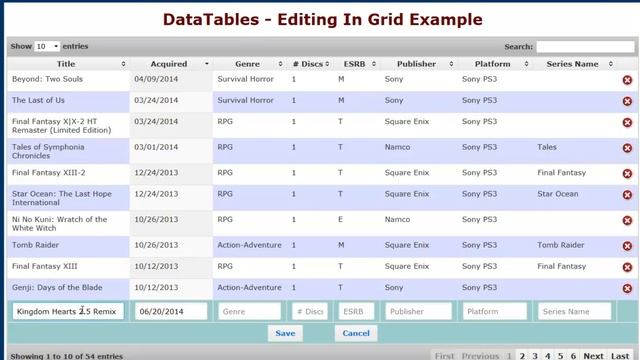
Task: Remove the Final Fantasy XIII row (10/12/2013)
Action: point(627,267)
